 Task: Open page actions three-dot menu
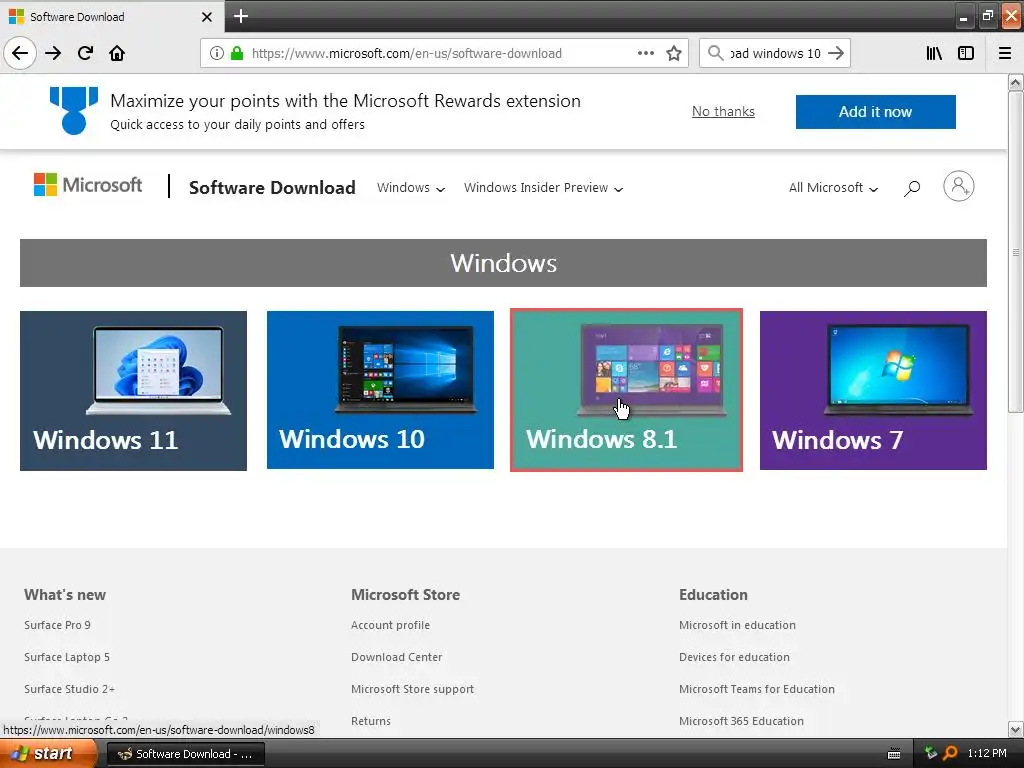(645, 53)
